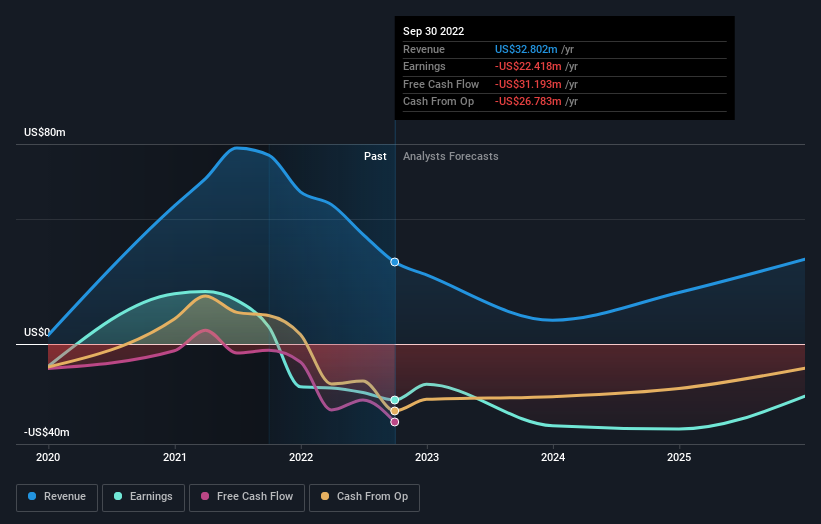Viewport: 821px width, 524px height.
Task: Click the orange Cash From Op data point
Action: [x=395, y=411]
